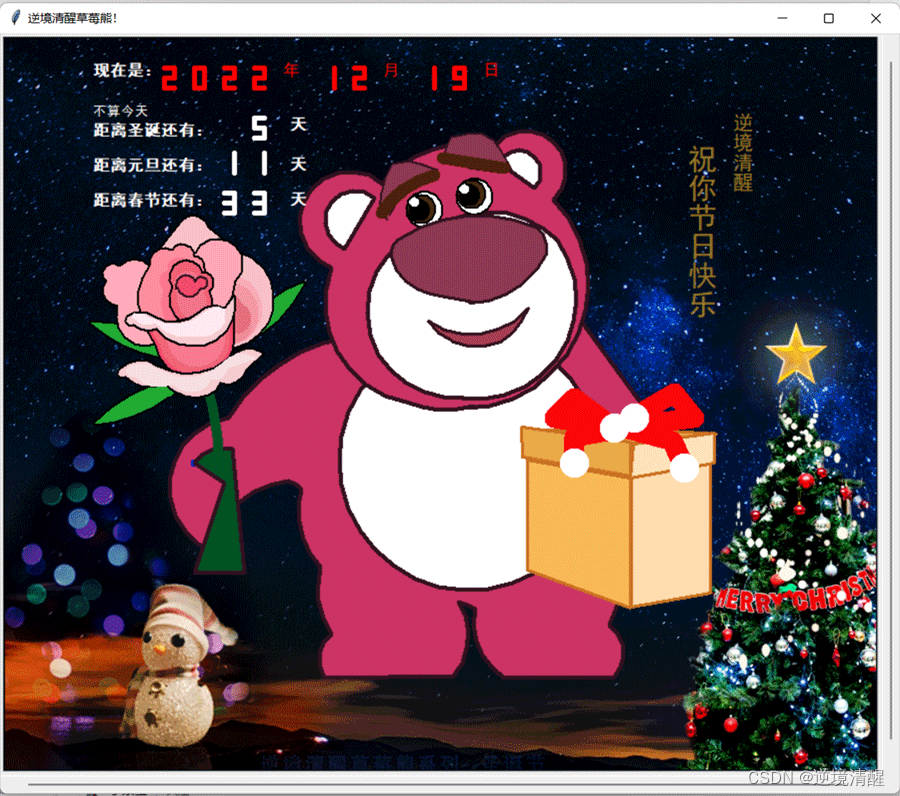Close the 逆境清醒草莓熊 window
The height and width of the screenshot is (796, 900).
coord(875,18)
